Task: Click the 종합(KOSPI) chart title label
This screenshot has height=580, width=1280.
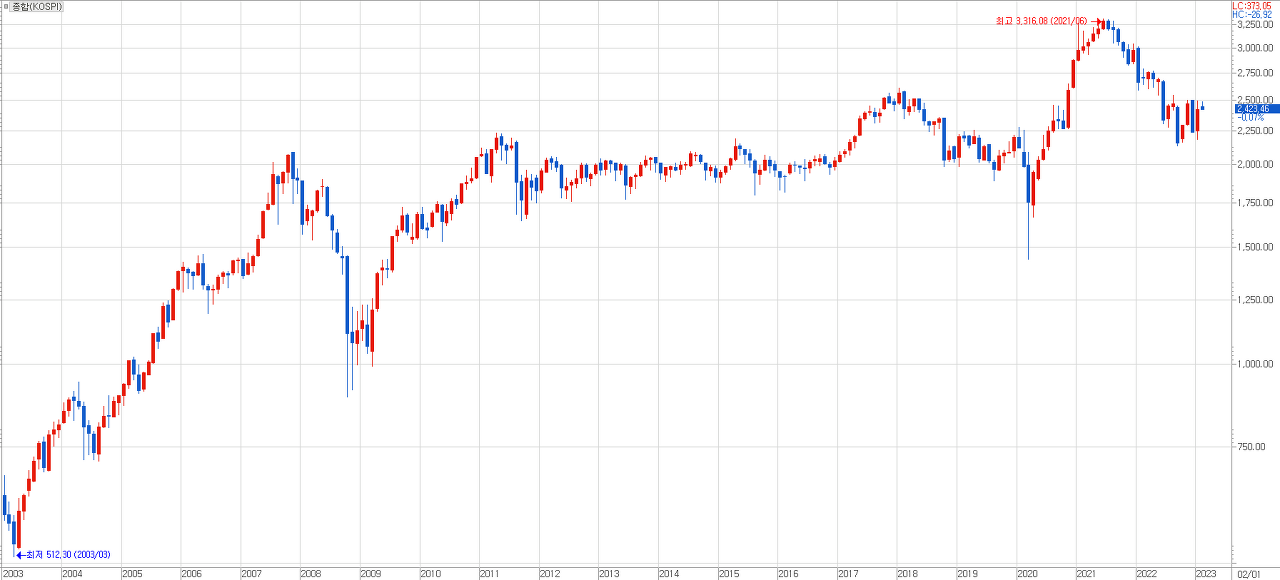Action: point(36,6)
